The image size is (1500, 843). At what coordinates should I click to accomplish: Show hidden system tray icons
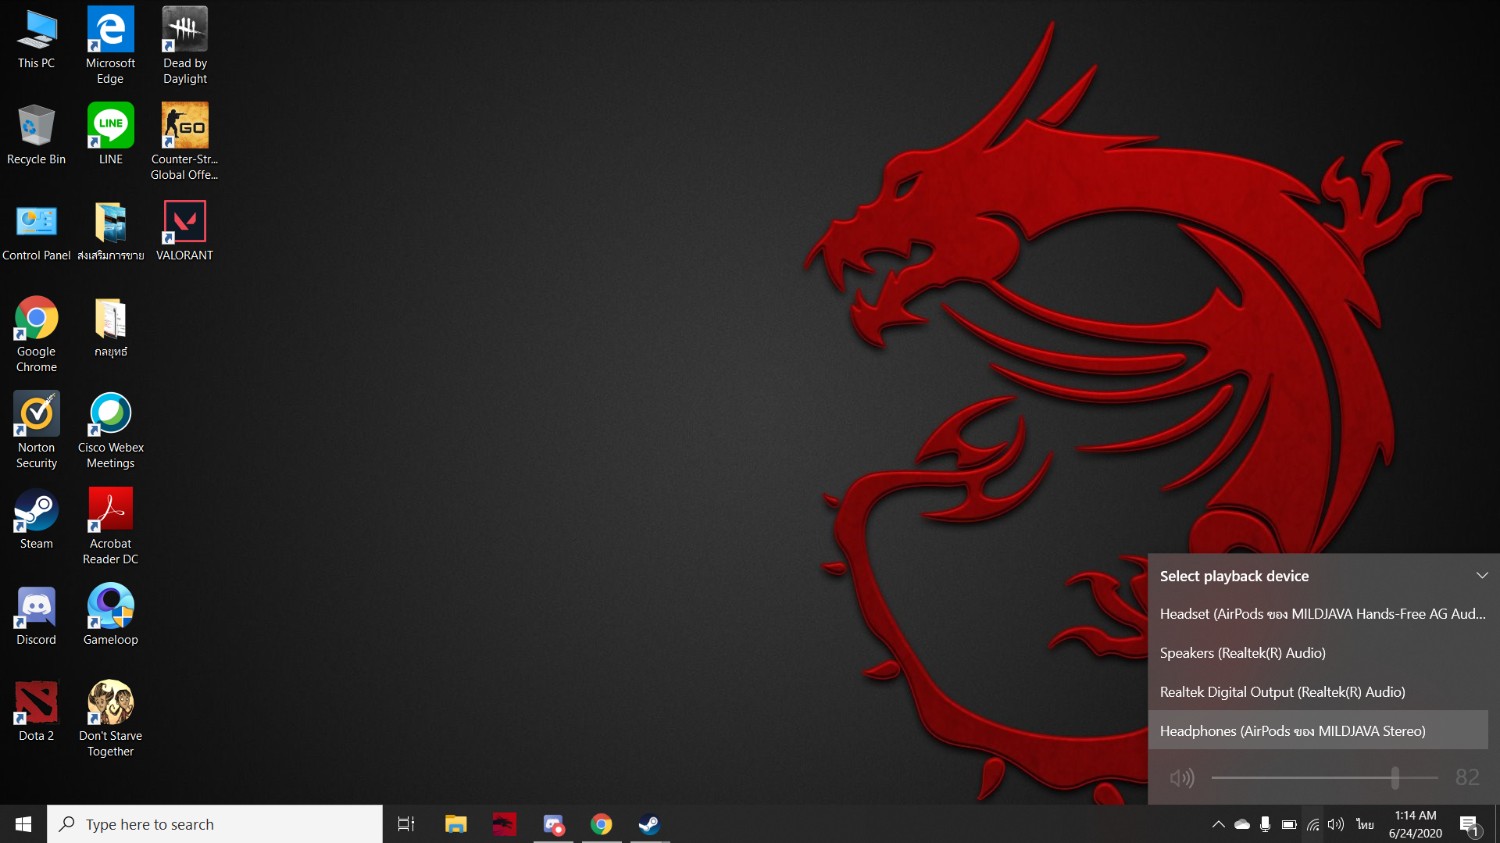pyautogui.click(x=1218, y=825)
